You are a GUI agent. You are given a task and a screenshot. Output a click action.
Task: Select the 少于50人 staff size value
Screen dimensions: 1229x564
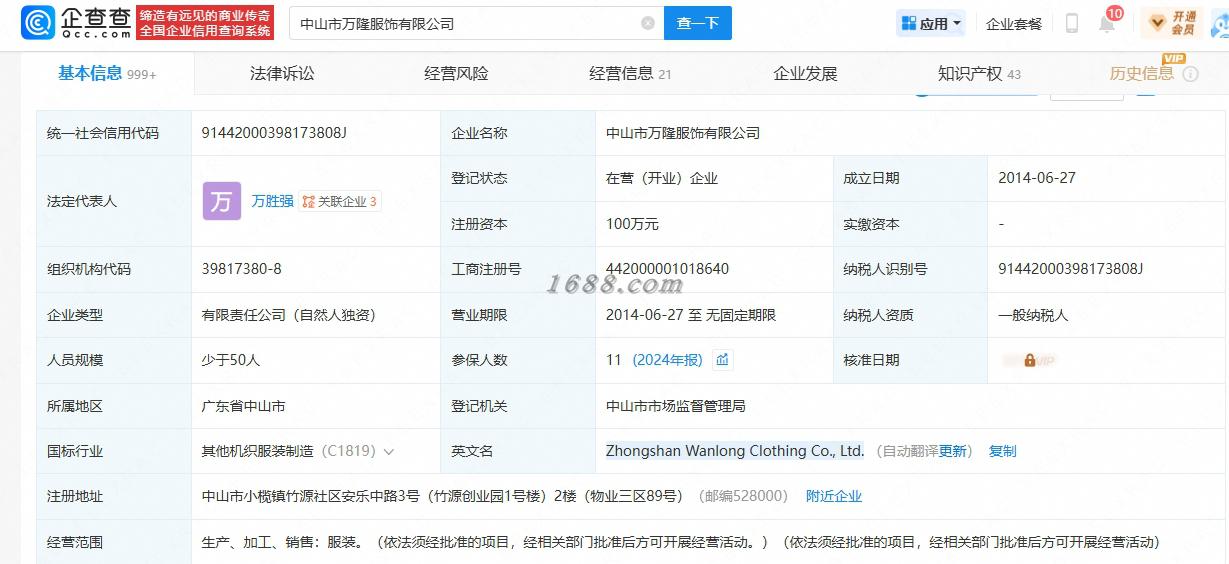click(x=231, y=360)
